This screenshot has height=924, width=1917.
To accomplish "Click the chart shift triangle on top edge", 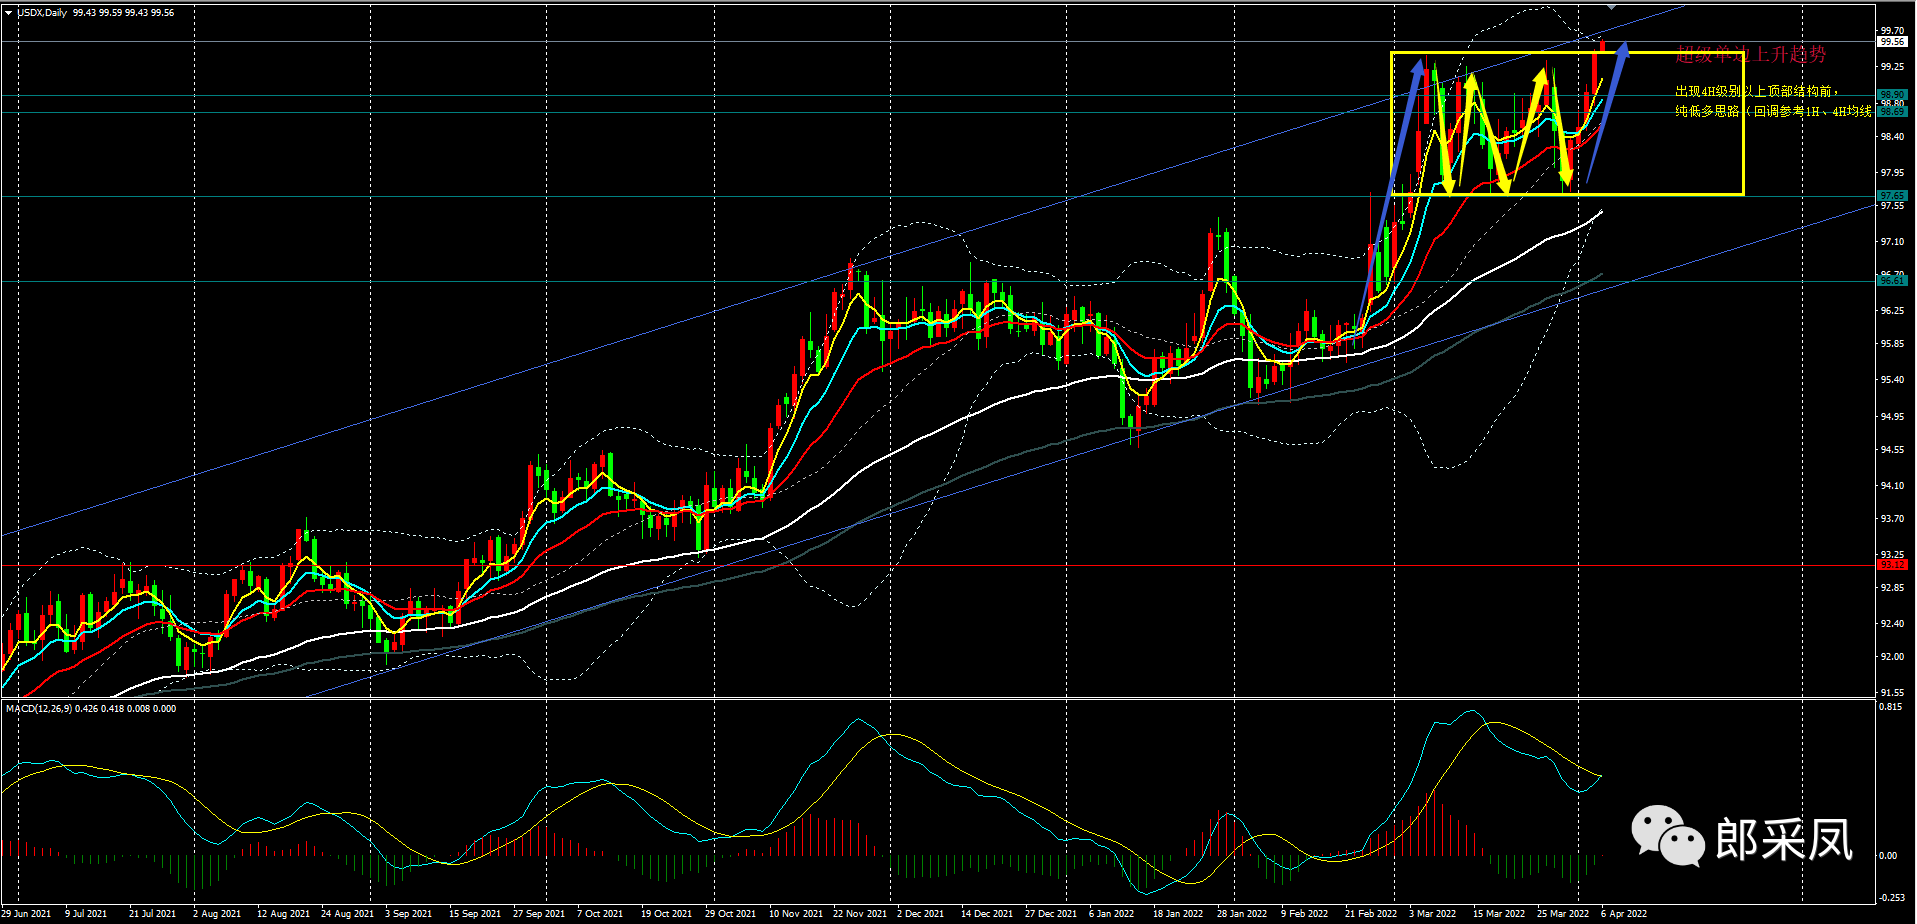I will click(x=1611, y=6).
